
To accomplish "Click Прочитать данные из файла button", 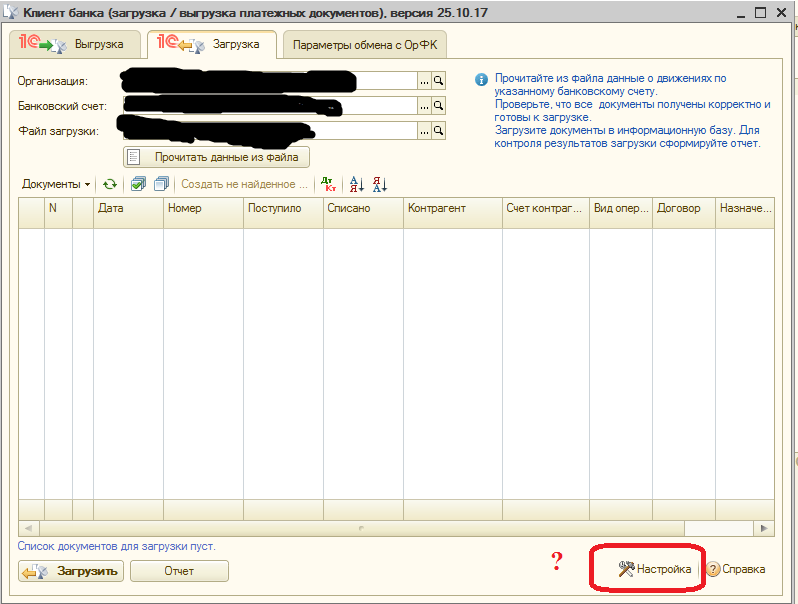I will tap(216, 157).
